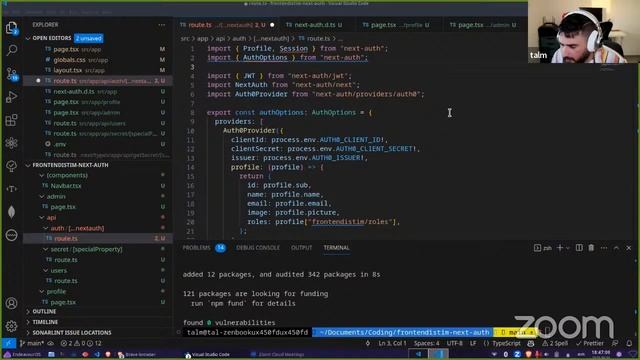Screen dimensions: 640x360
Task: Open the Manage gear icon
Action: pos(11,326)
